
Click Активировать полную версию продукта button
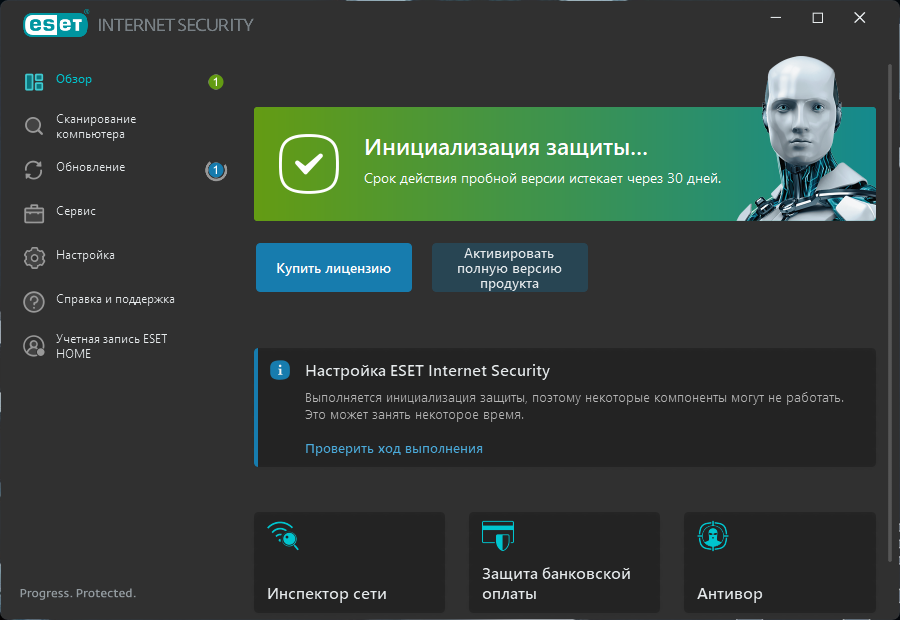pos(510,268)
